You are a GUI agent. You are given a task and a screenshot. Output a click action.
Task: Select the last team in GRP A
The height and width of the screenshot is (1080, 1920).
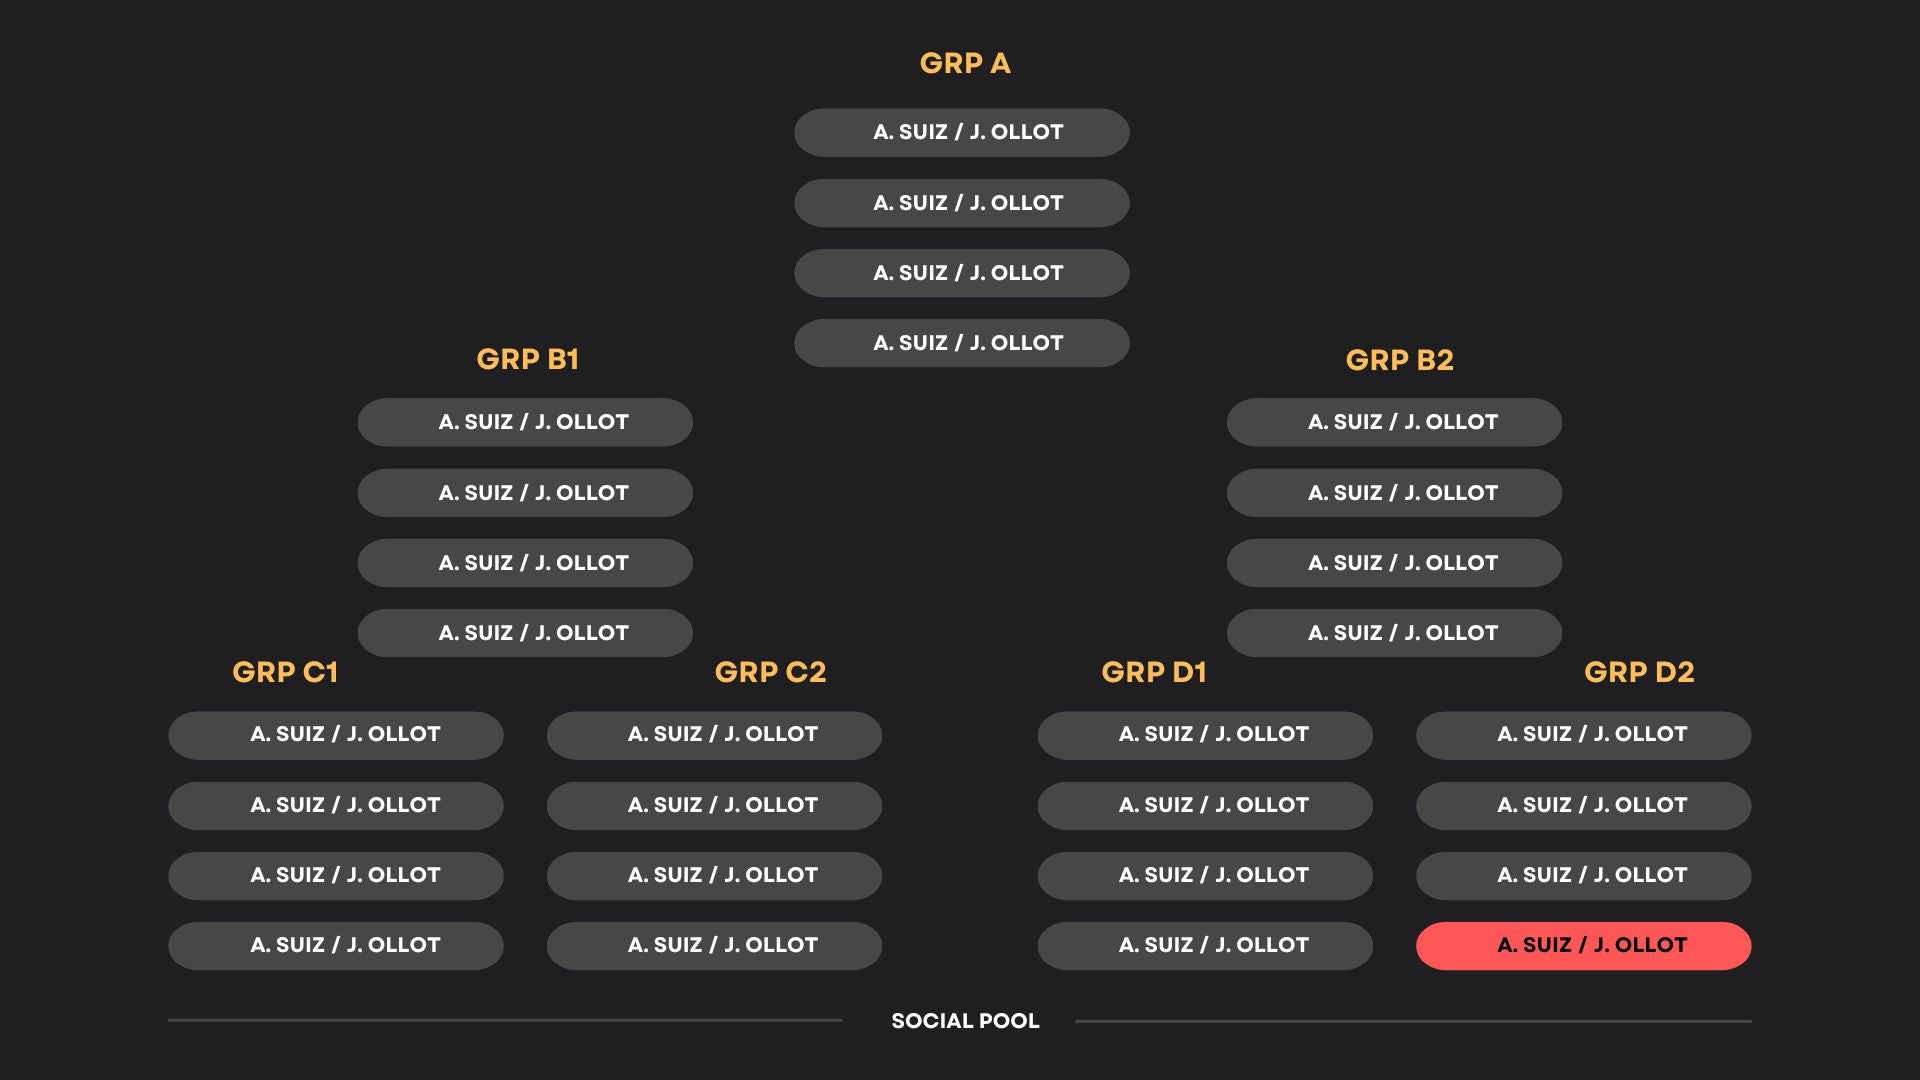962,343
